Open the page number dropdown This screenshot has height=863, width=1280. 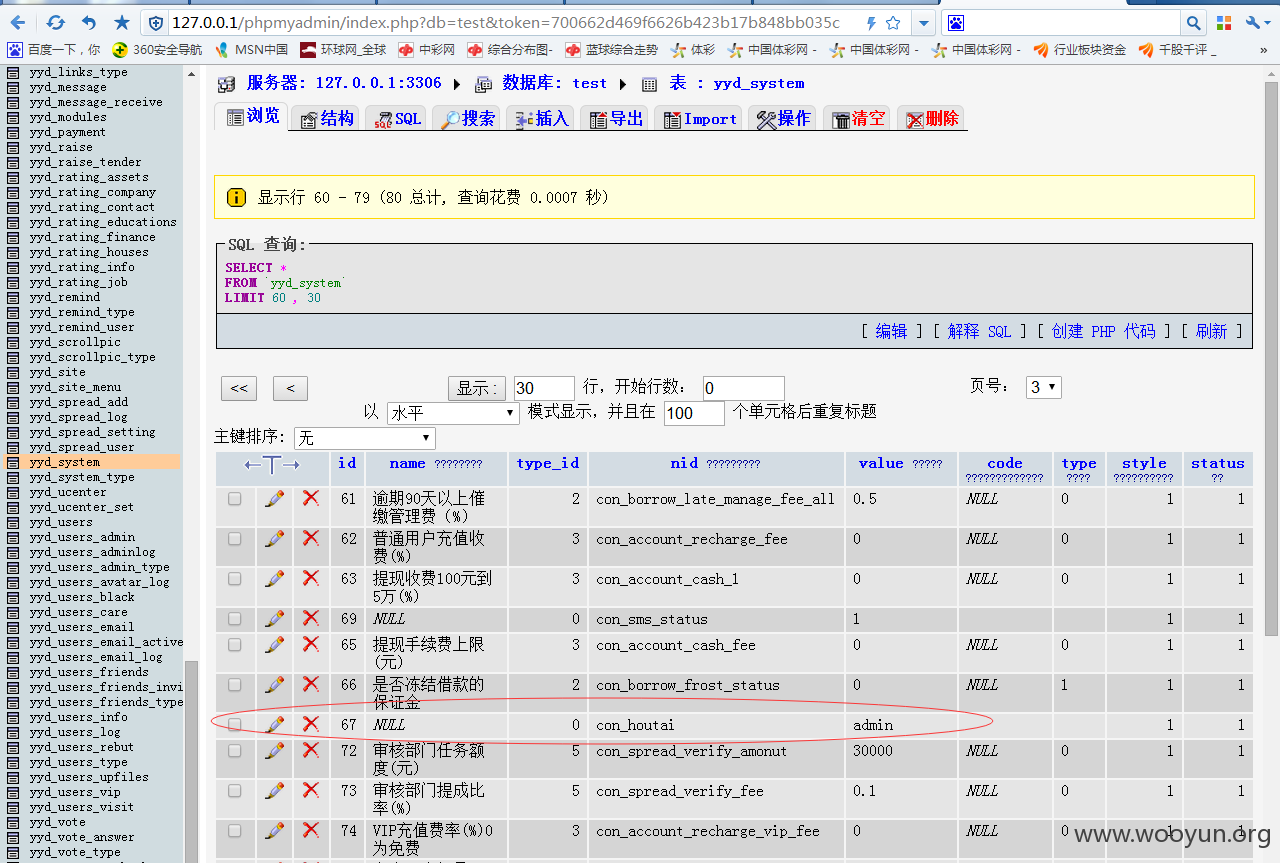[x=1043, y=387]
